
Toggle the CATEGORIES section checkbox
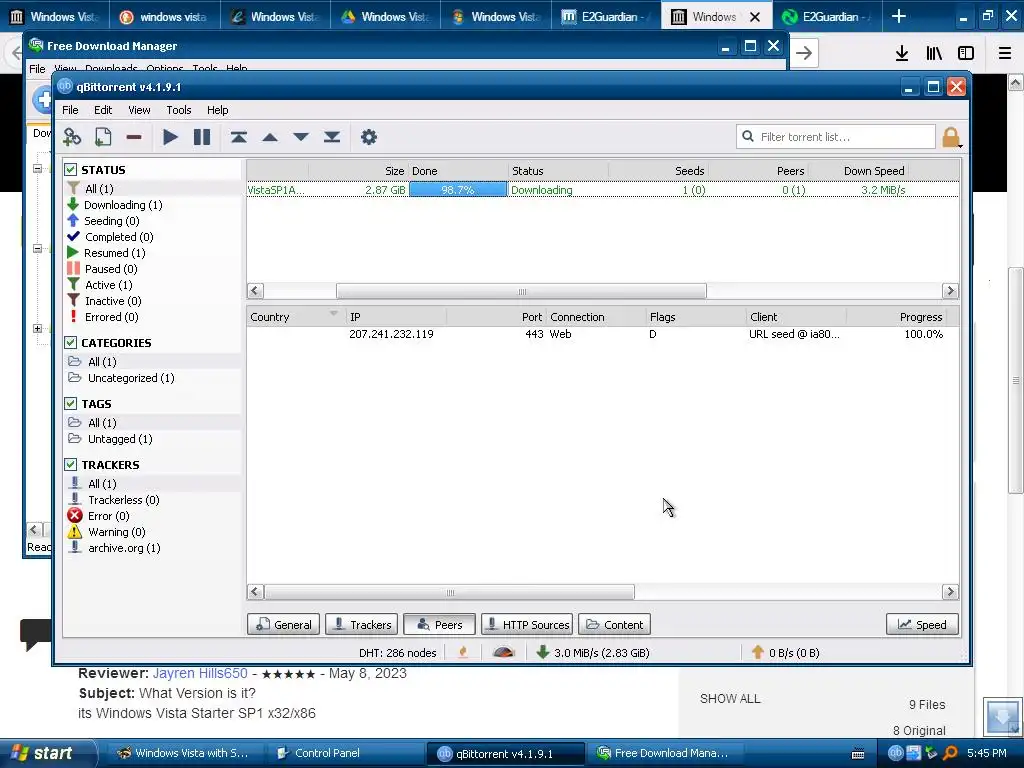point(71,343)
